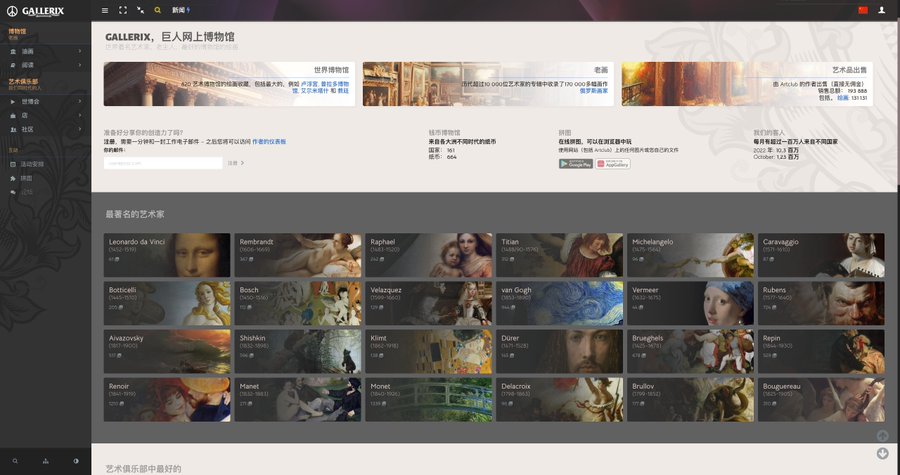The image size is (900, 475).
Task: Expand the 店 shop sidebar section
Action: point(45,115)
